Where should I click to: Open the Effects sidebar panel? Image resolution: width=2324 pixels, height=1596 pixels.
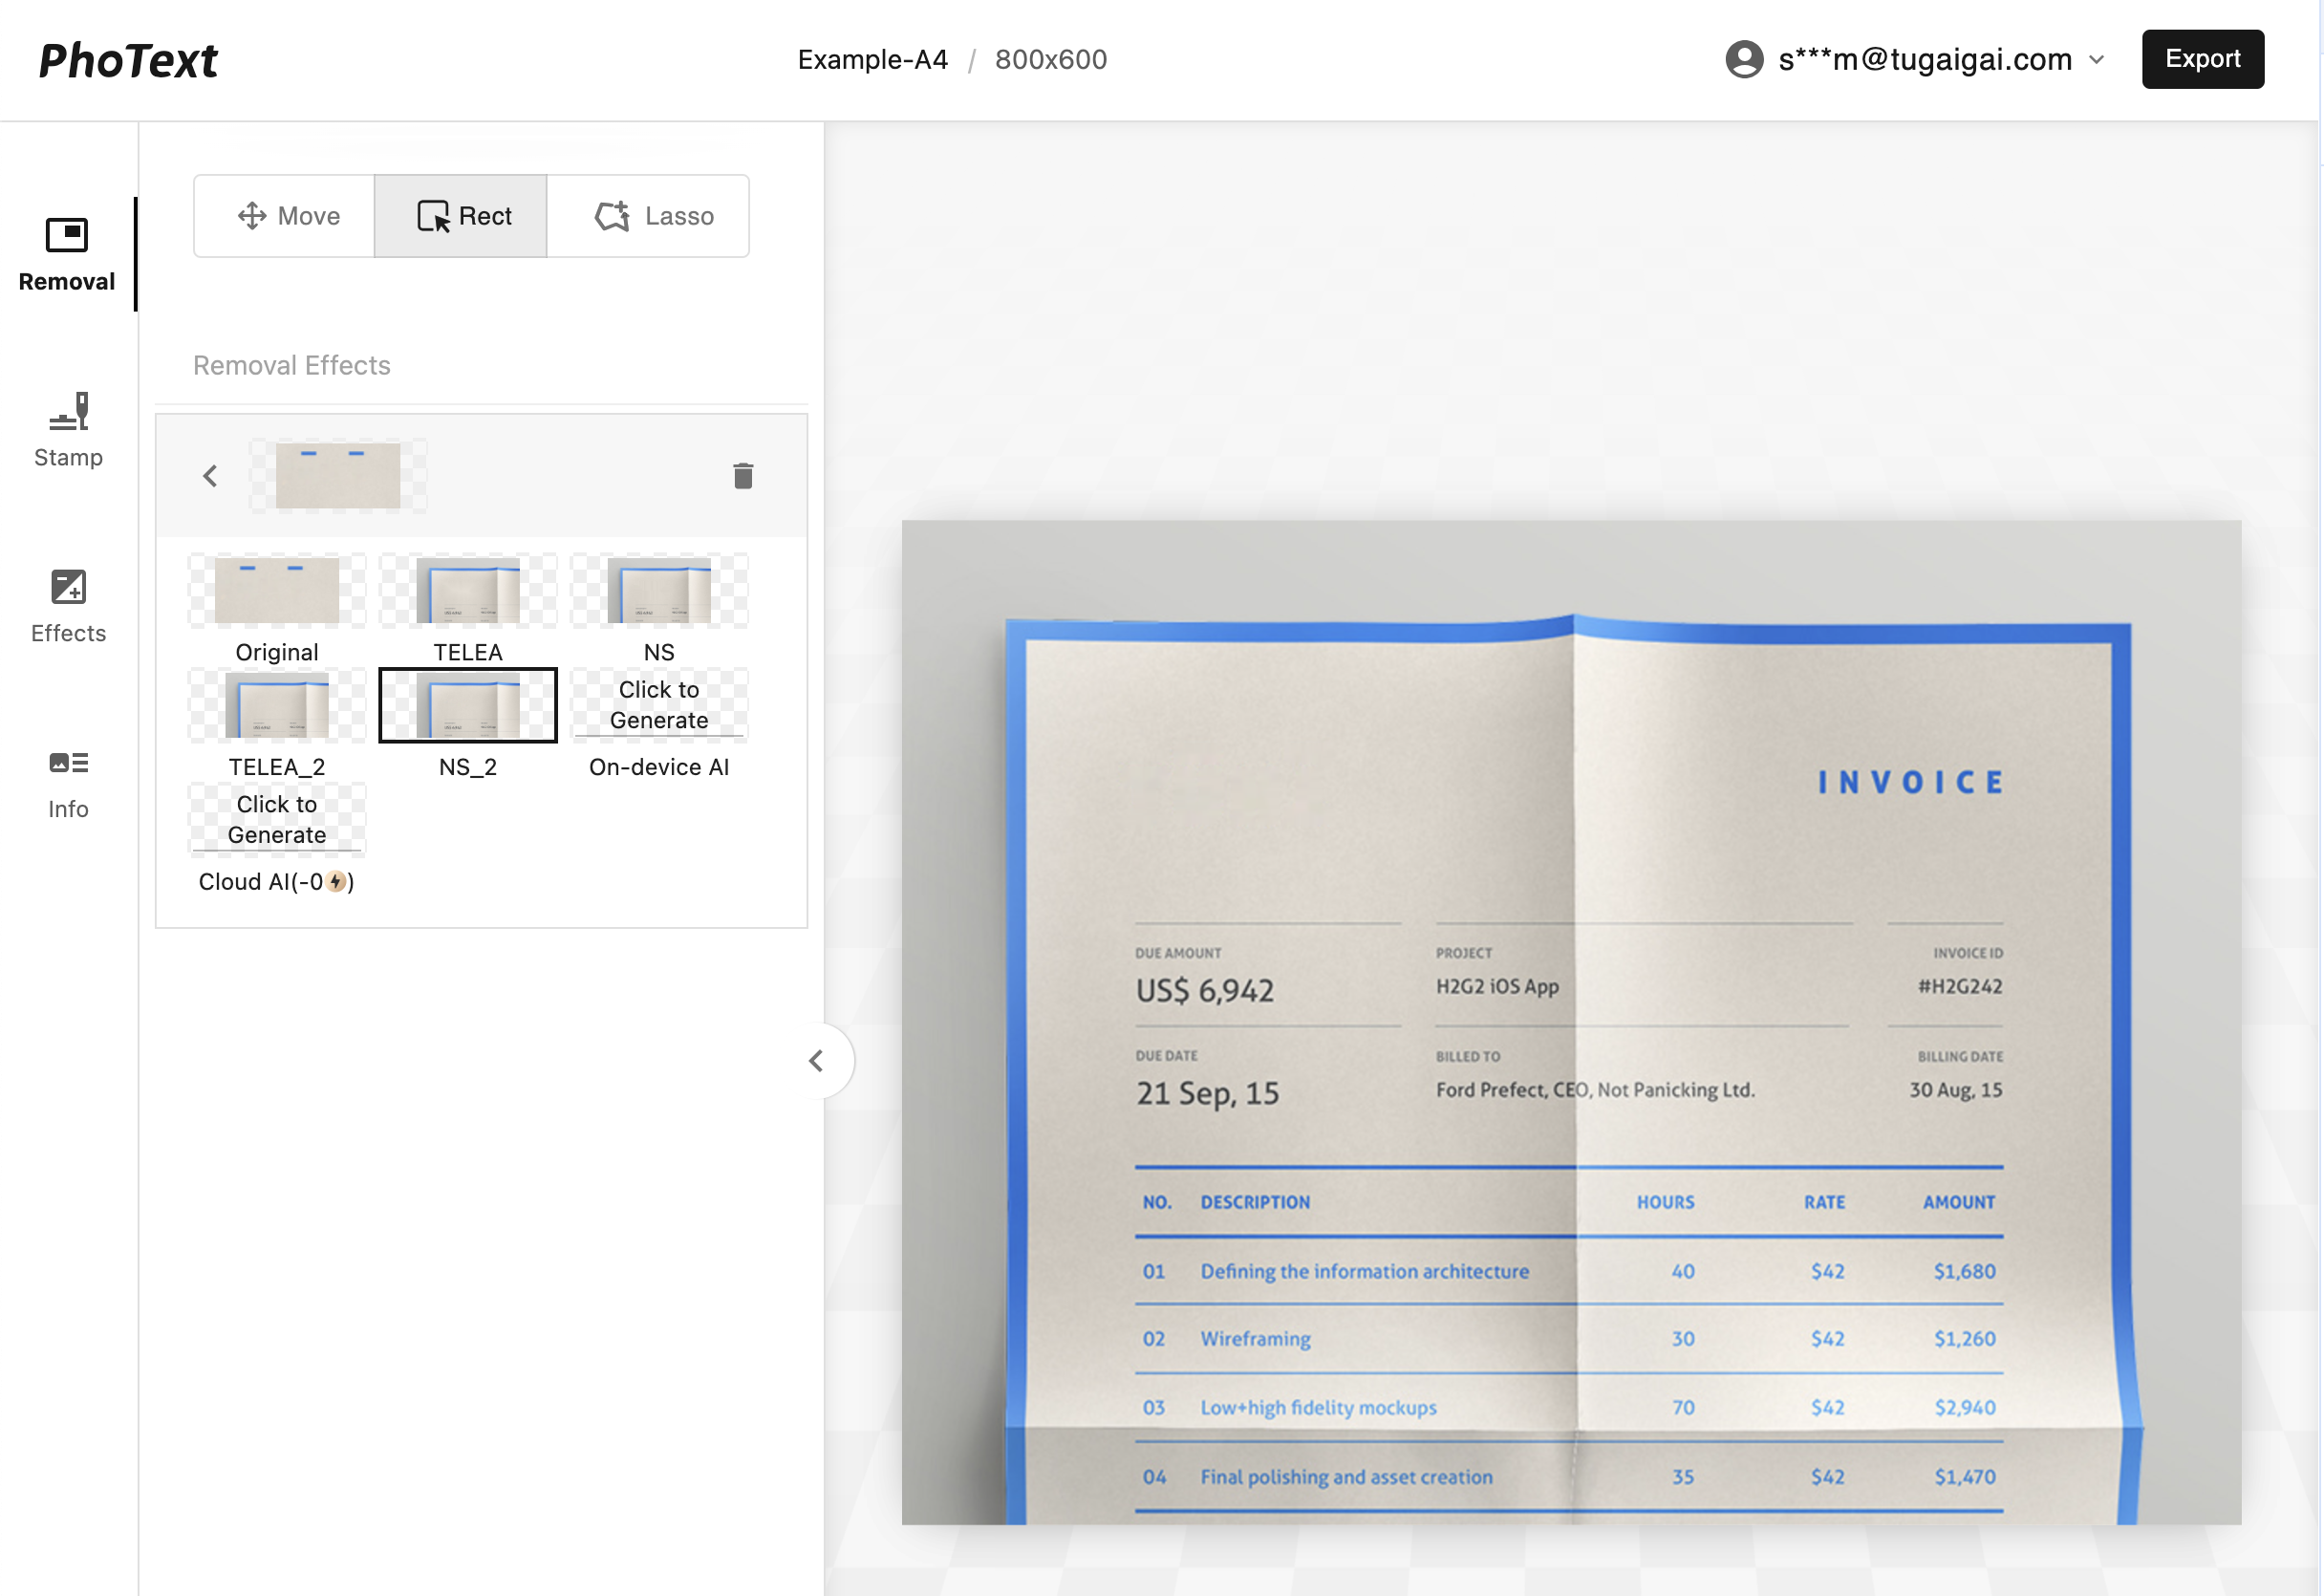[x=68, y=606]
